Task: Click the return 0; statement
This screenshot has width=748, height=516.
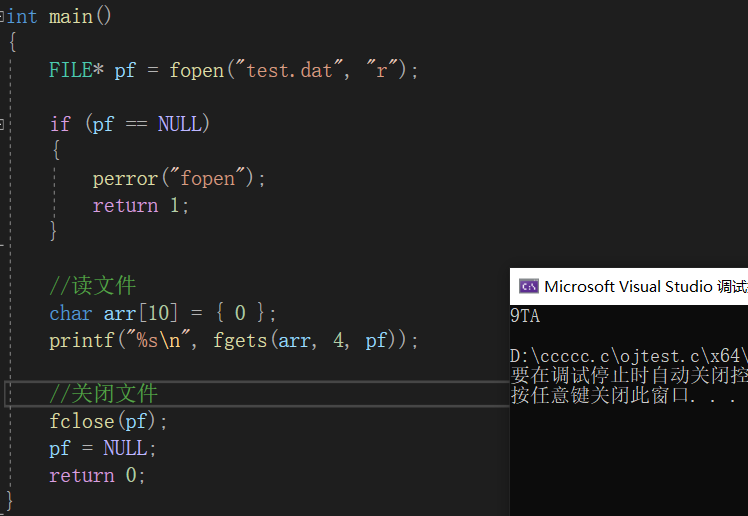Action: click(x=97, y=475)
